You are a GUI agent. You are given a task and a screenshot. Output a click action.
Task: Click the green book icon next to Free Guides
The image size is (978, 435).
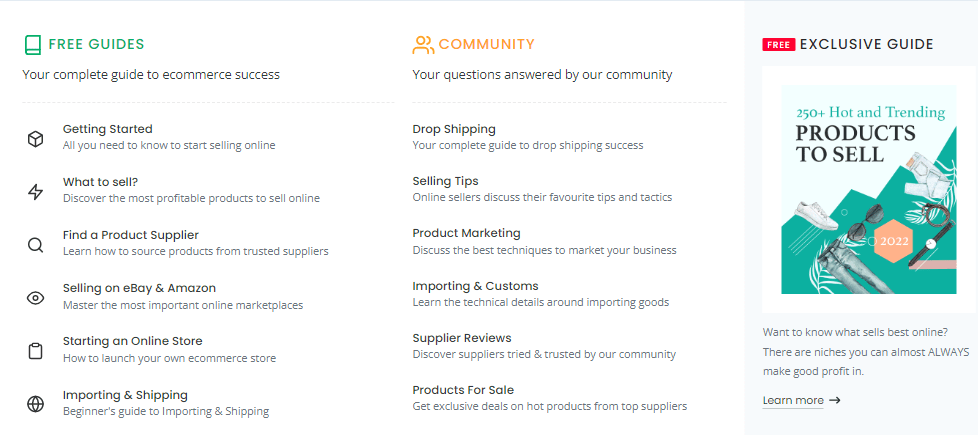[x=32, y=44]
